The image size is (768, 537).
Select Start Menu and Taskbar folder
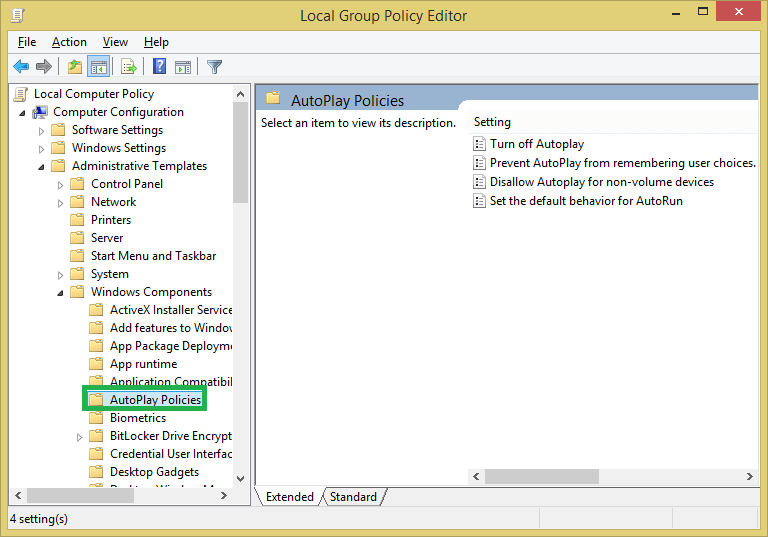point(153,256)
